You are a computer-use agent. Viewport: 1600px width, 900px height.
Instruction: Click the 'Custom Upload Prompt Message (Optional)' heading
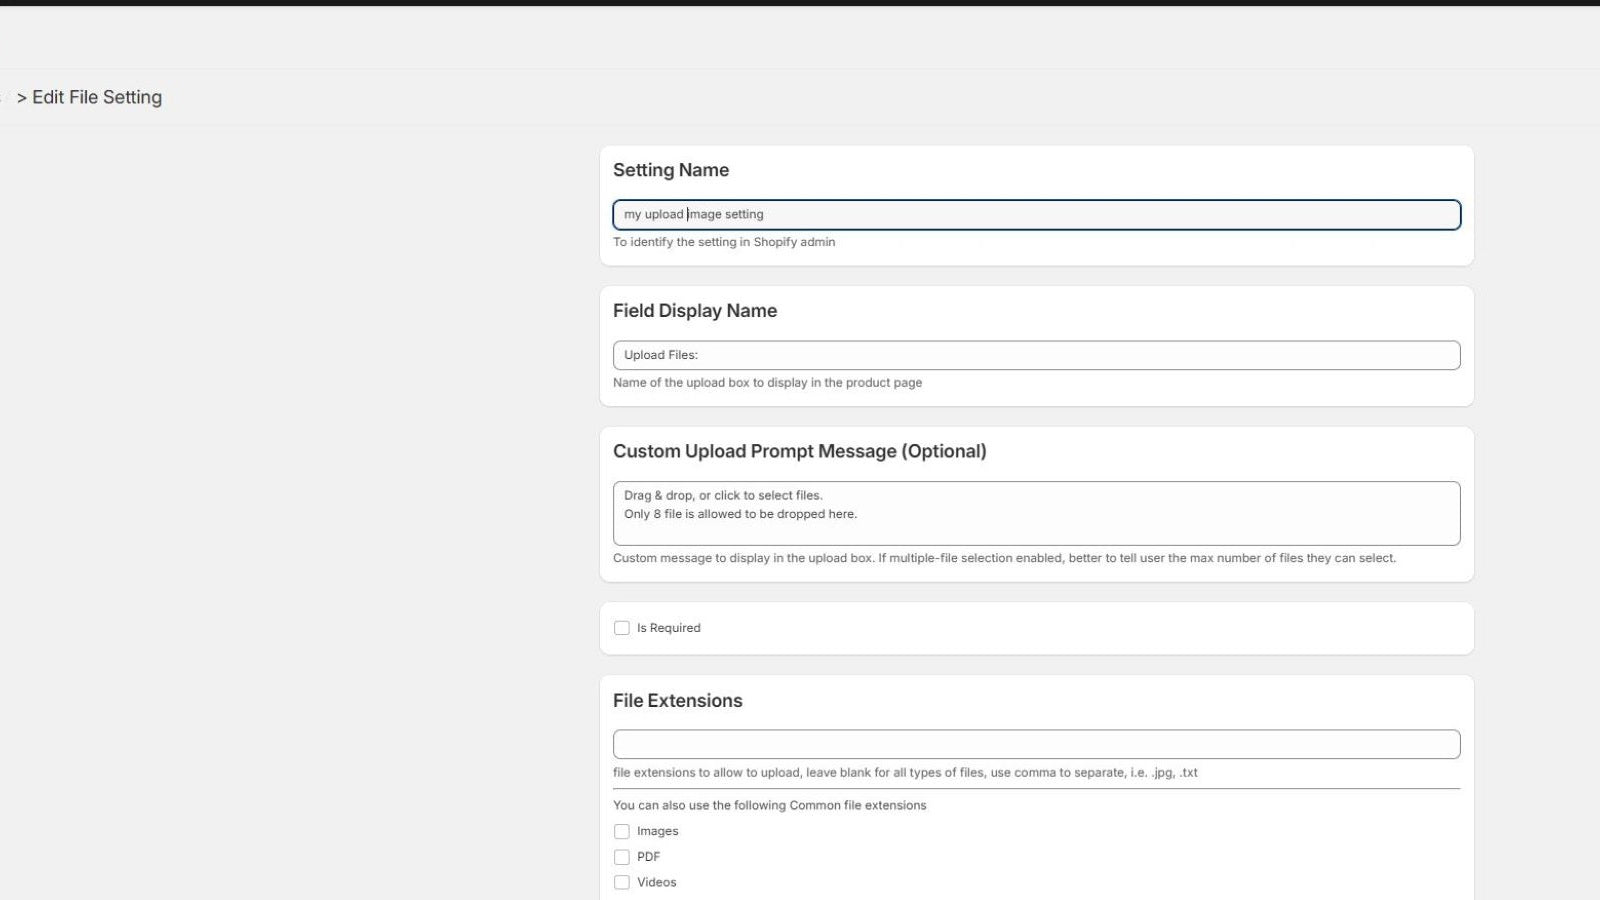pyautogui.click(x=800, y=451)
